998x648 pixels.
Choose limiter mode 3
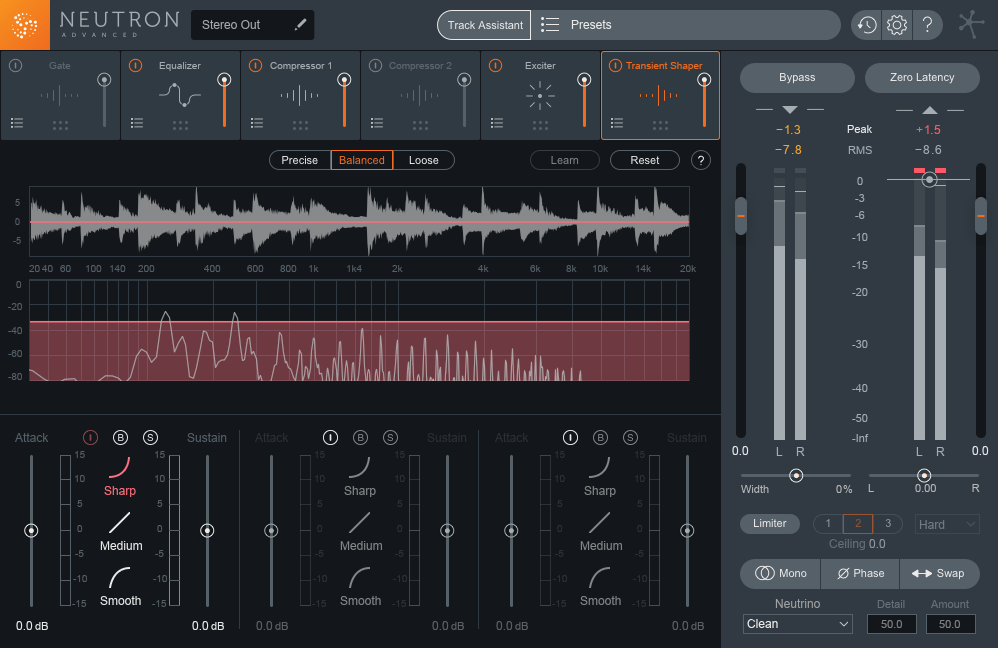point(888,523)
